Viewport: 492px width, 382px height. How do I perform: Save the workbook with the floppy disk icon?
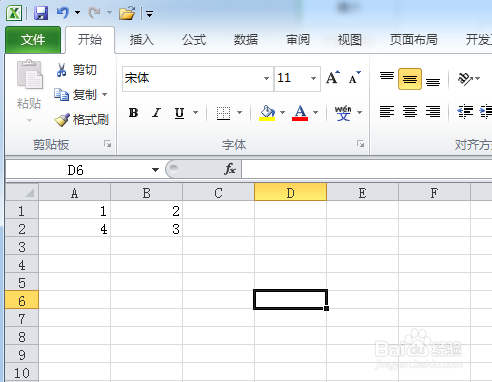pyautogui.click(x=41, y=13)
